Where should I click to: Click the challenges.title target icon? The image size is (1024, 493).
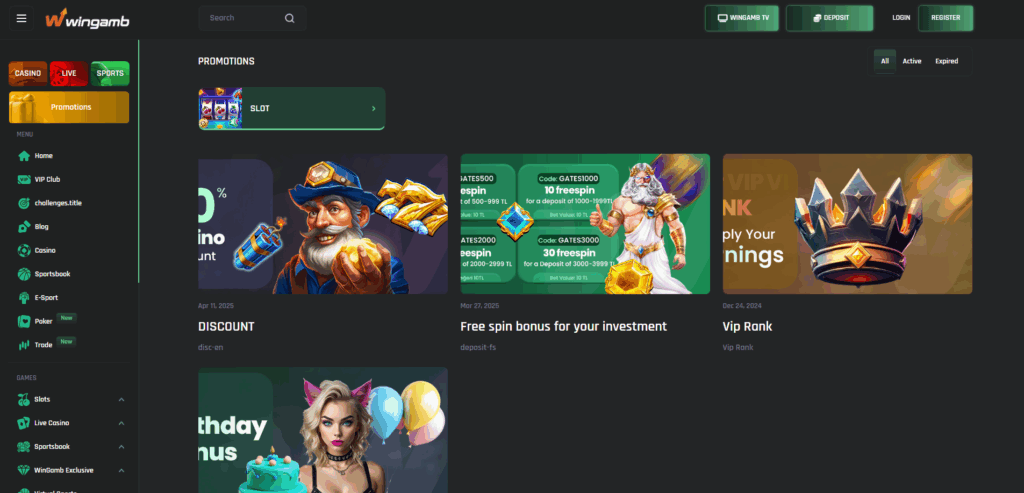pos(24,203)
